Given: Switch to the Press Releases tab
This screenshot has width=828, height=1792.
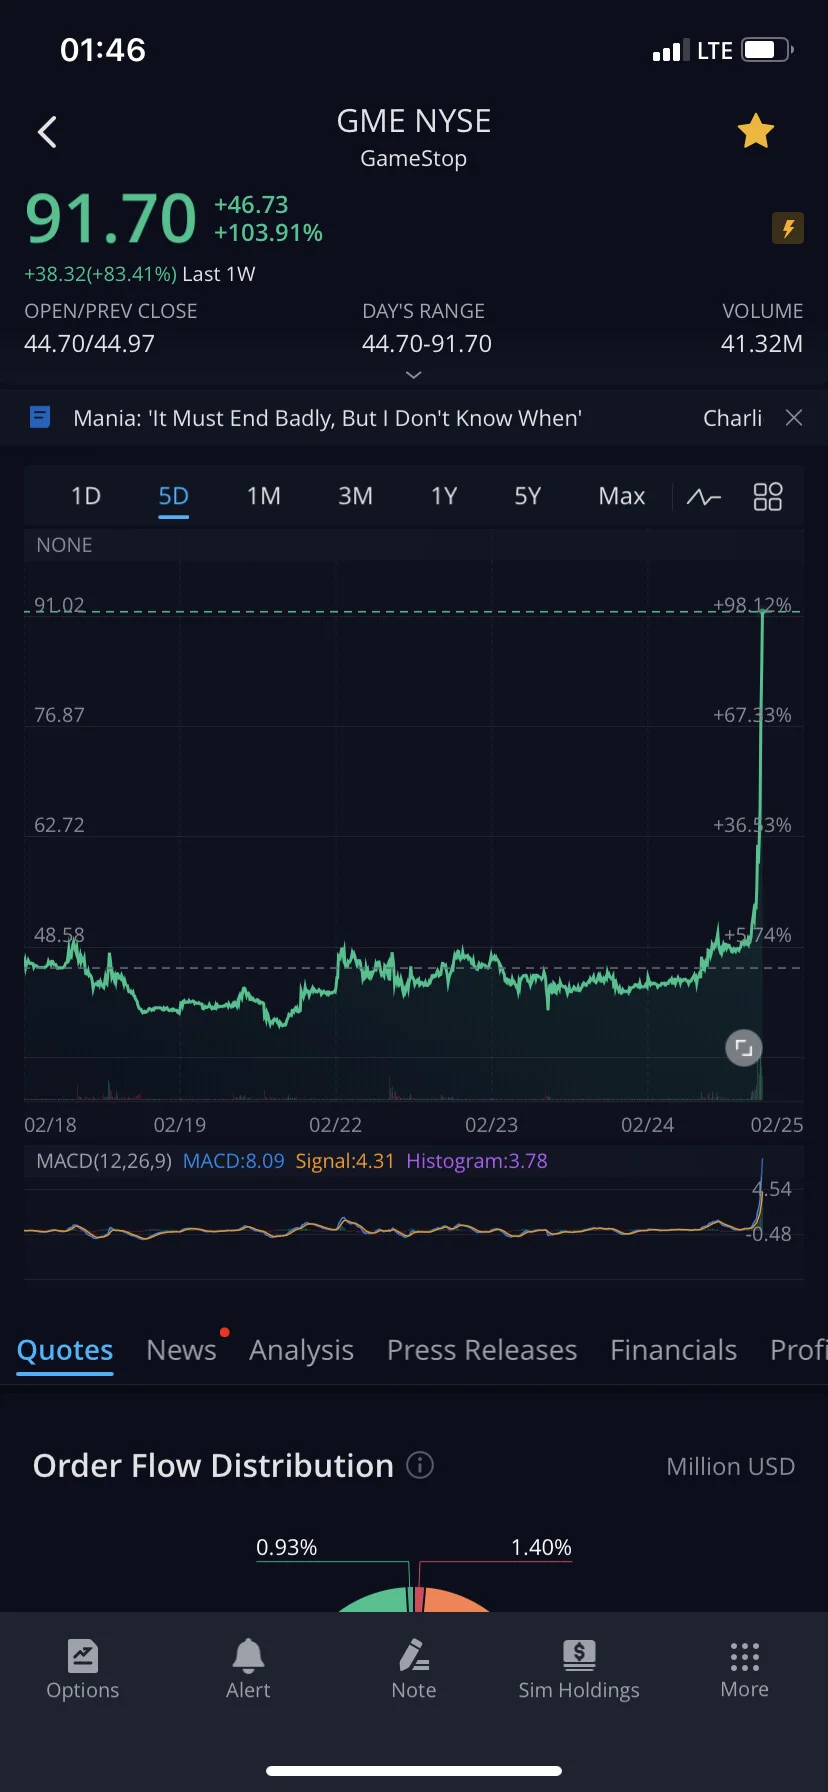Looking at the screenshot, I should pyautogui.click(x=482, y=1350).
